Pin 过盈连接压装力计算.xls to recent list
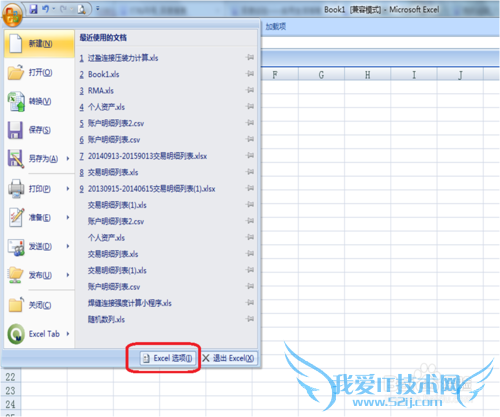The width and height of the screenshot is (500, 417). (x=250, y=57)
